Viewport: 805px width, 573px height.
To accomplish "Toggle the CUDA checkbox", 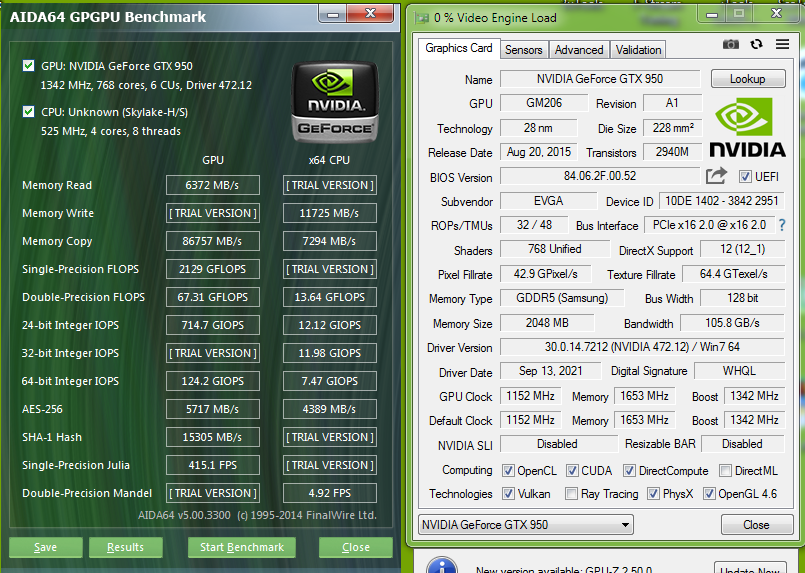I will 572,470.
